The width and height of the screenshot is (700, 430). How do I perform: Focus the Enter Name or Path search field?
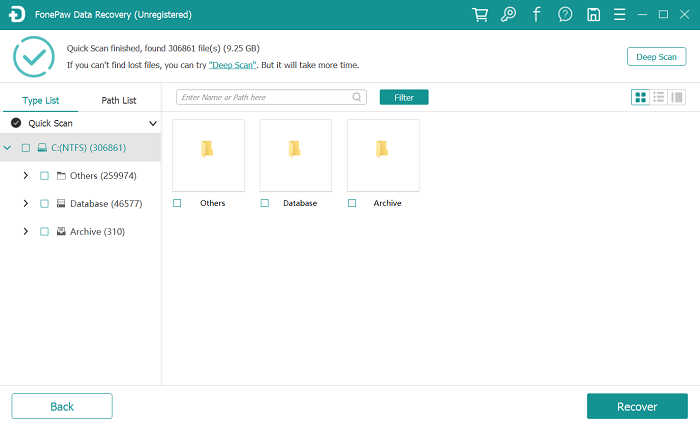pos(271,97)
